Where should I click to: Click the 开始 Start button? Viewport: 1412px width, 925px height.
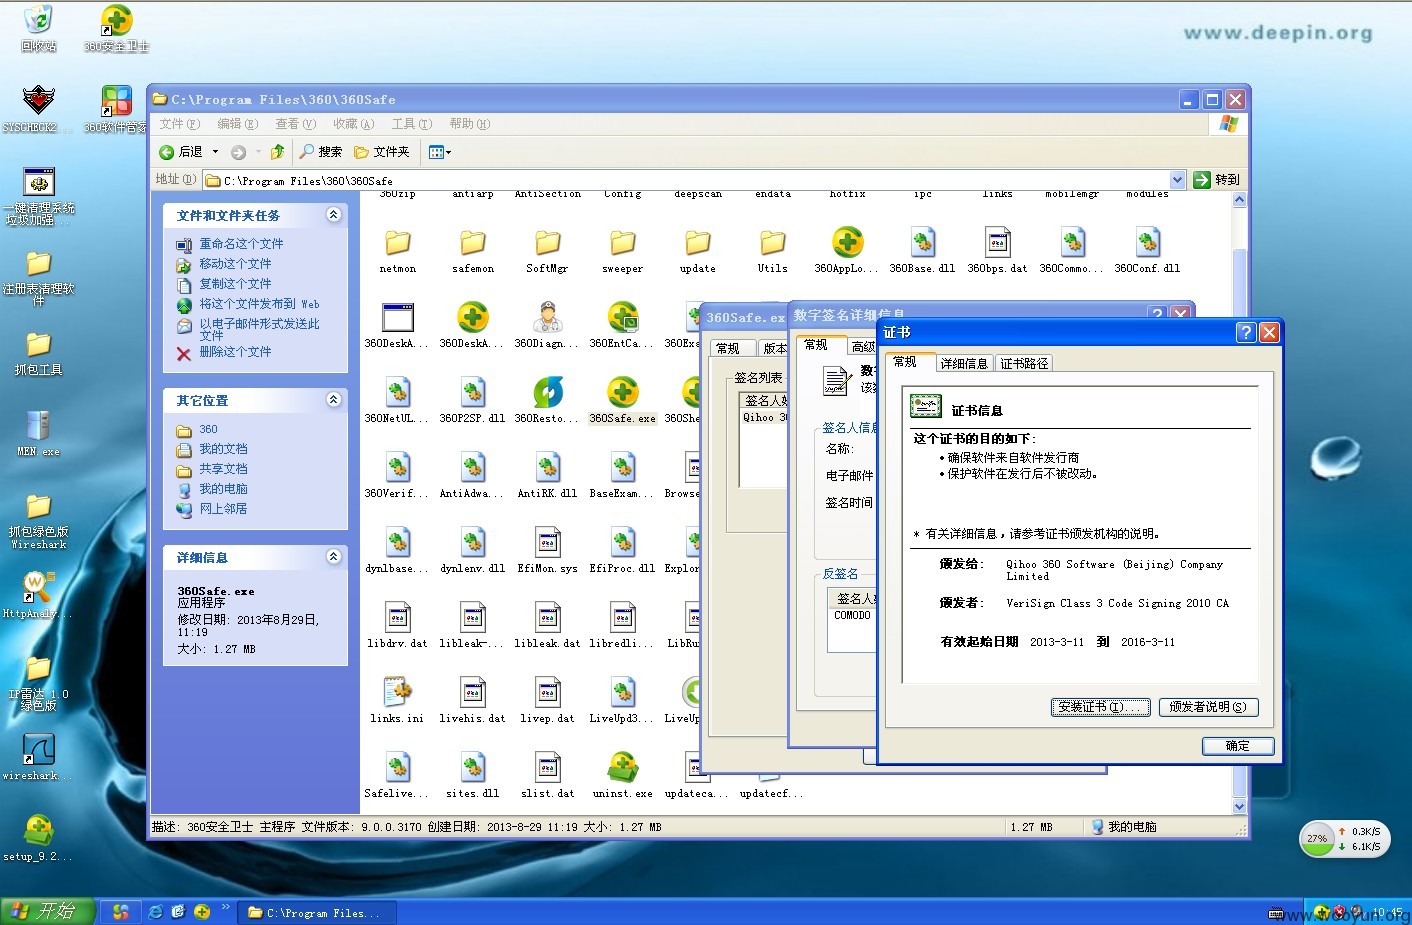coord(47,911)
